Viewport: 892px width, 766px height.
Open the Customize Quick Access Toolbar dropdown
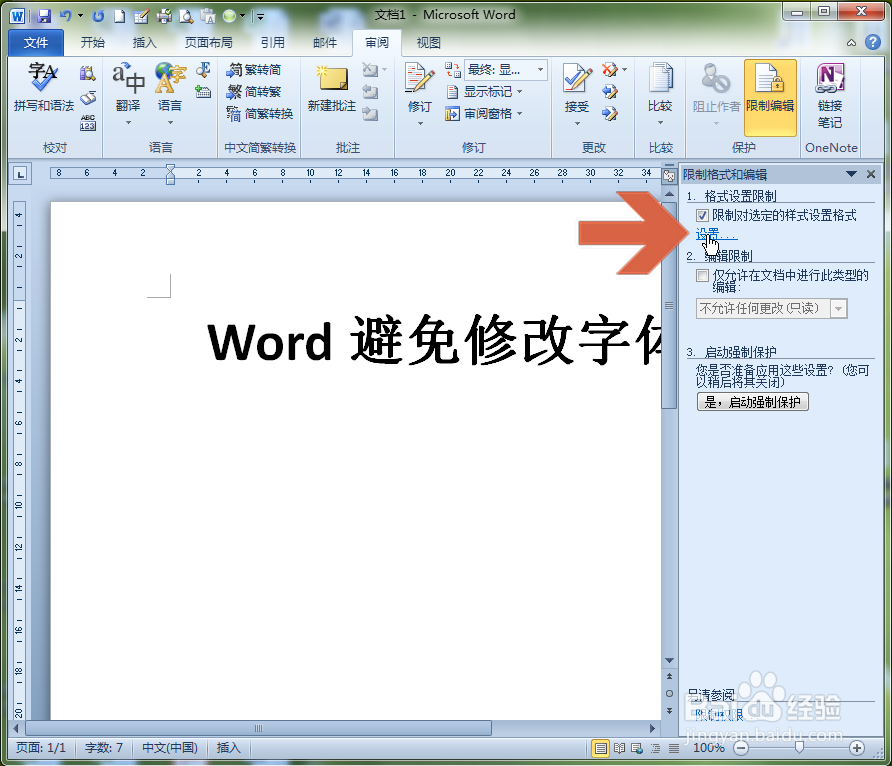tap(260, 16)
